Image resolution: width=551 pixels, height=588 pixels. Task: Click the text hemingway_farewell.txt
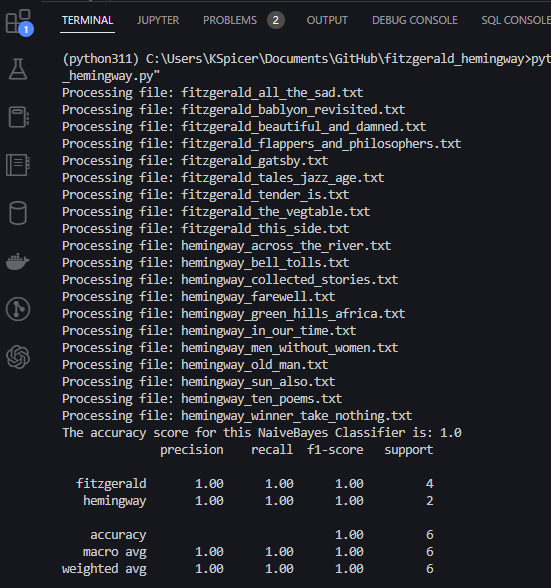pyautogui.click(x=258, y=297)
